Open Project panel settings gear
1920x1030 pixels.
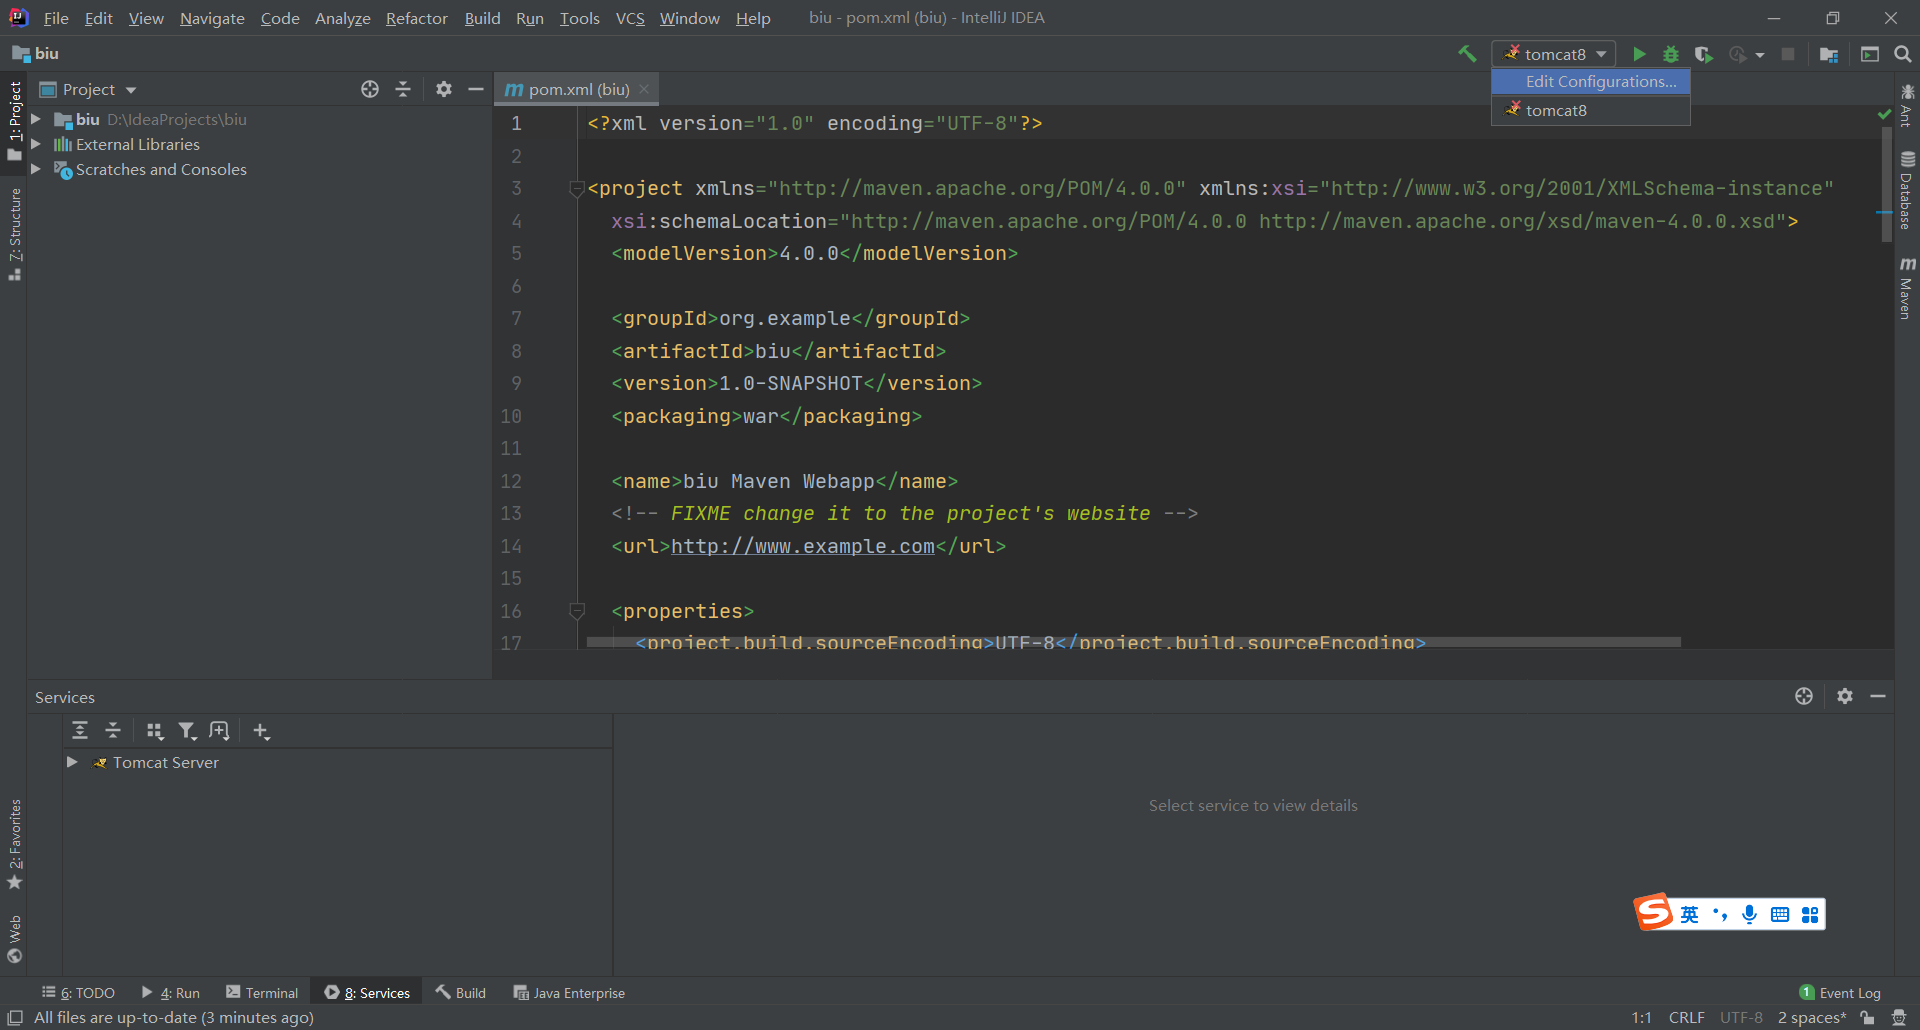444,89
